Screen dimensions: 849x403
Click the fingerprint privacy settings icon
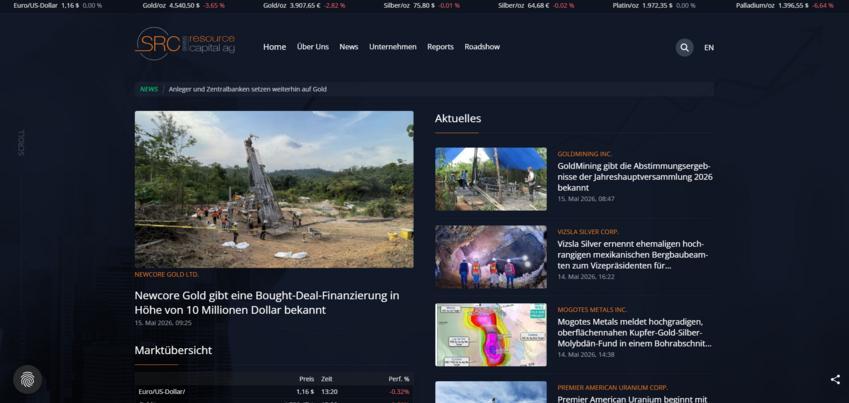click(28, 379)
